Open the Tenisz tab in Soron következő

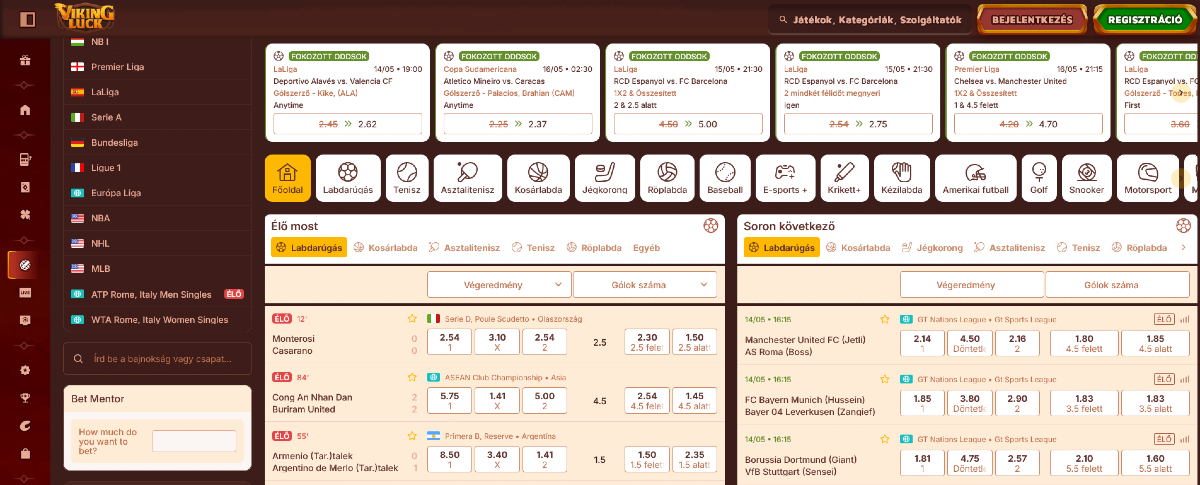click(x=1079, y=247)
